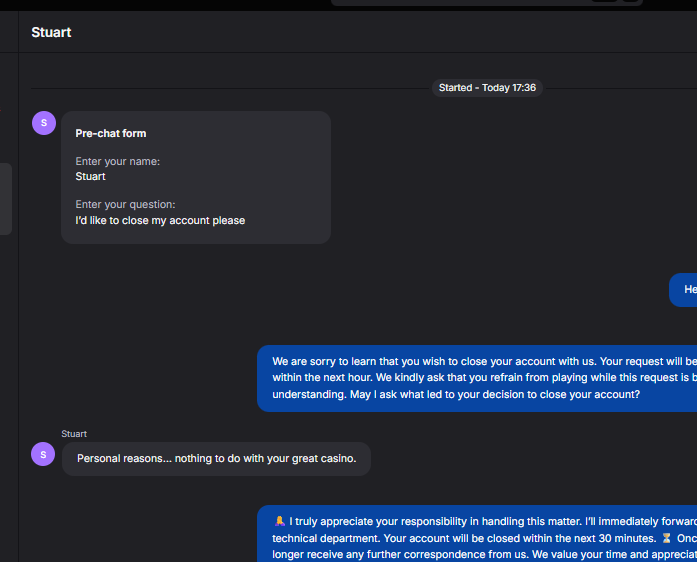The width and height of the screenshot is (697, 562).
Task: Click the account closed within 30 minutes sentence
Action: click(x=520, y=538)
